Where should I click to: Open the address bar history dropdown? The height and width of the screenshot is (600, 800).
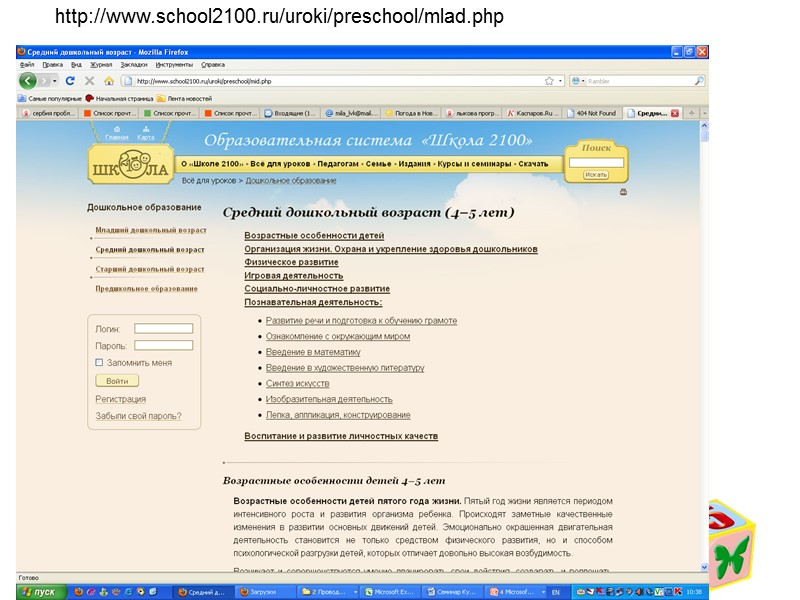(560, 81)
